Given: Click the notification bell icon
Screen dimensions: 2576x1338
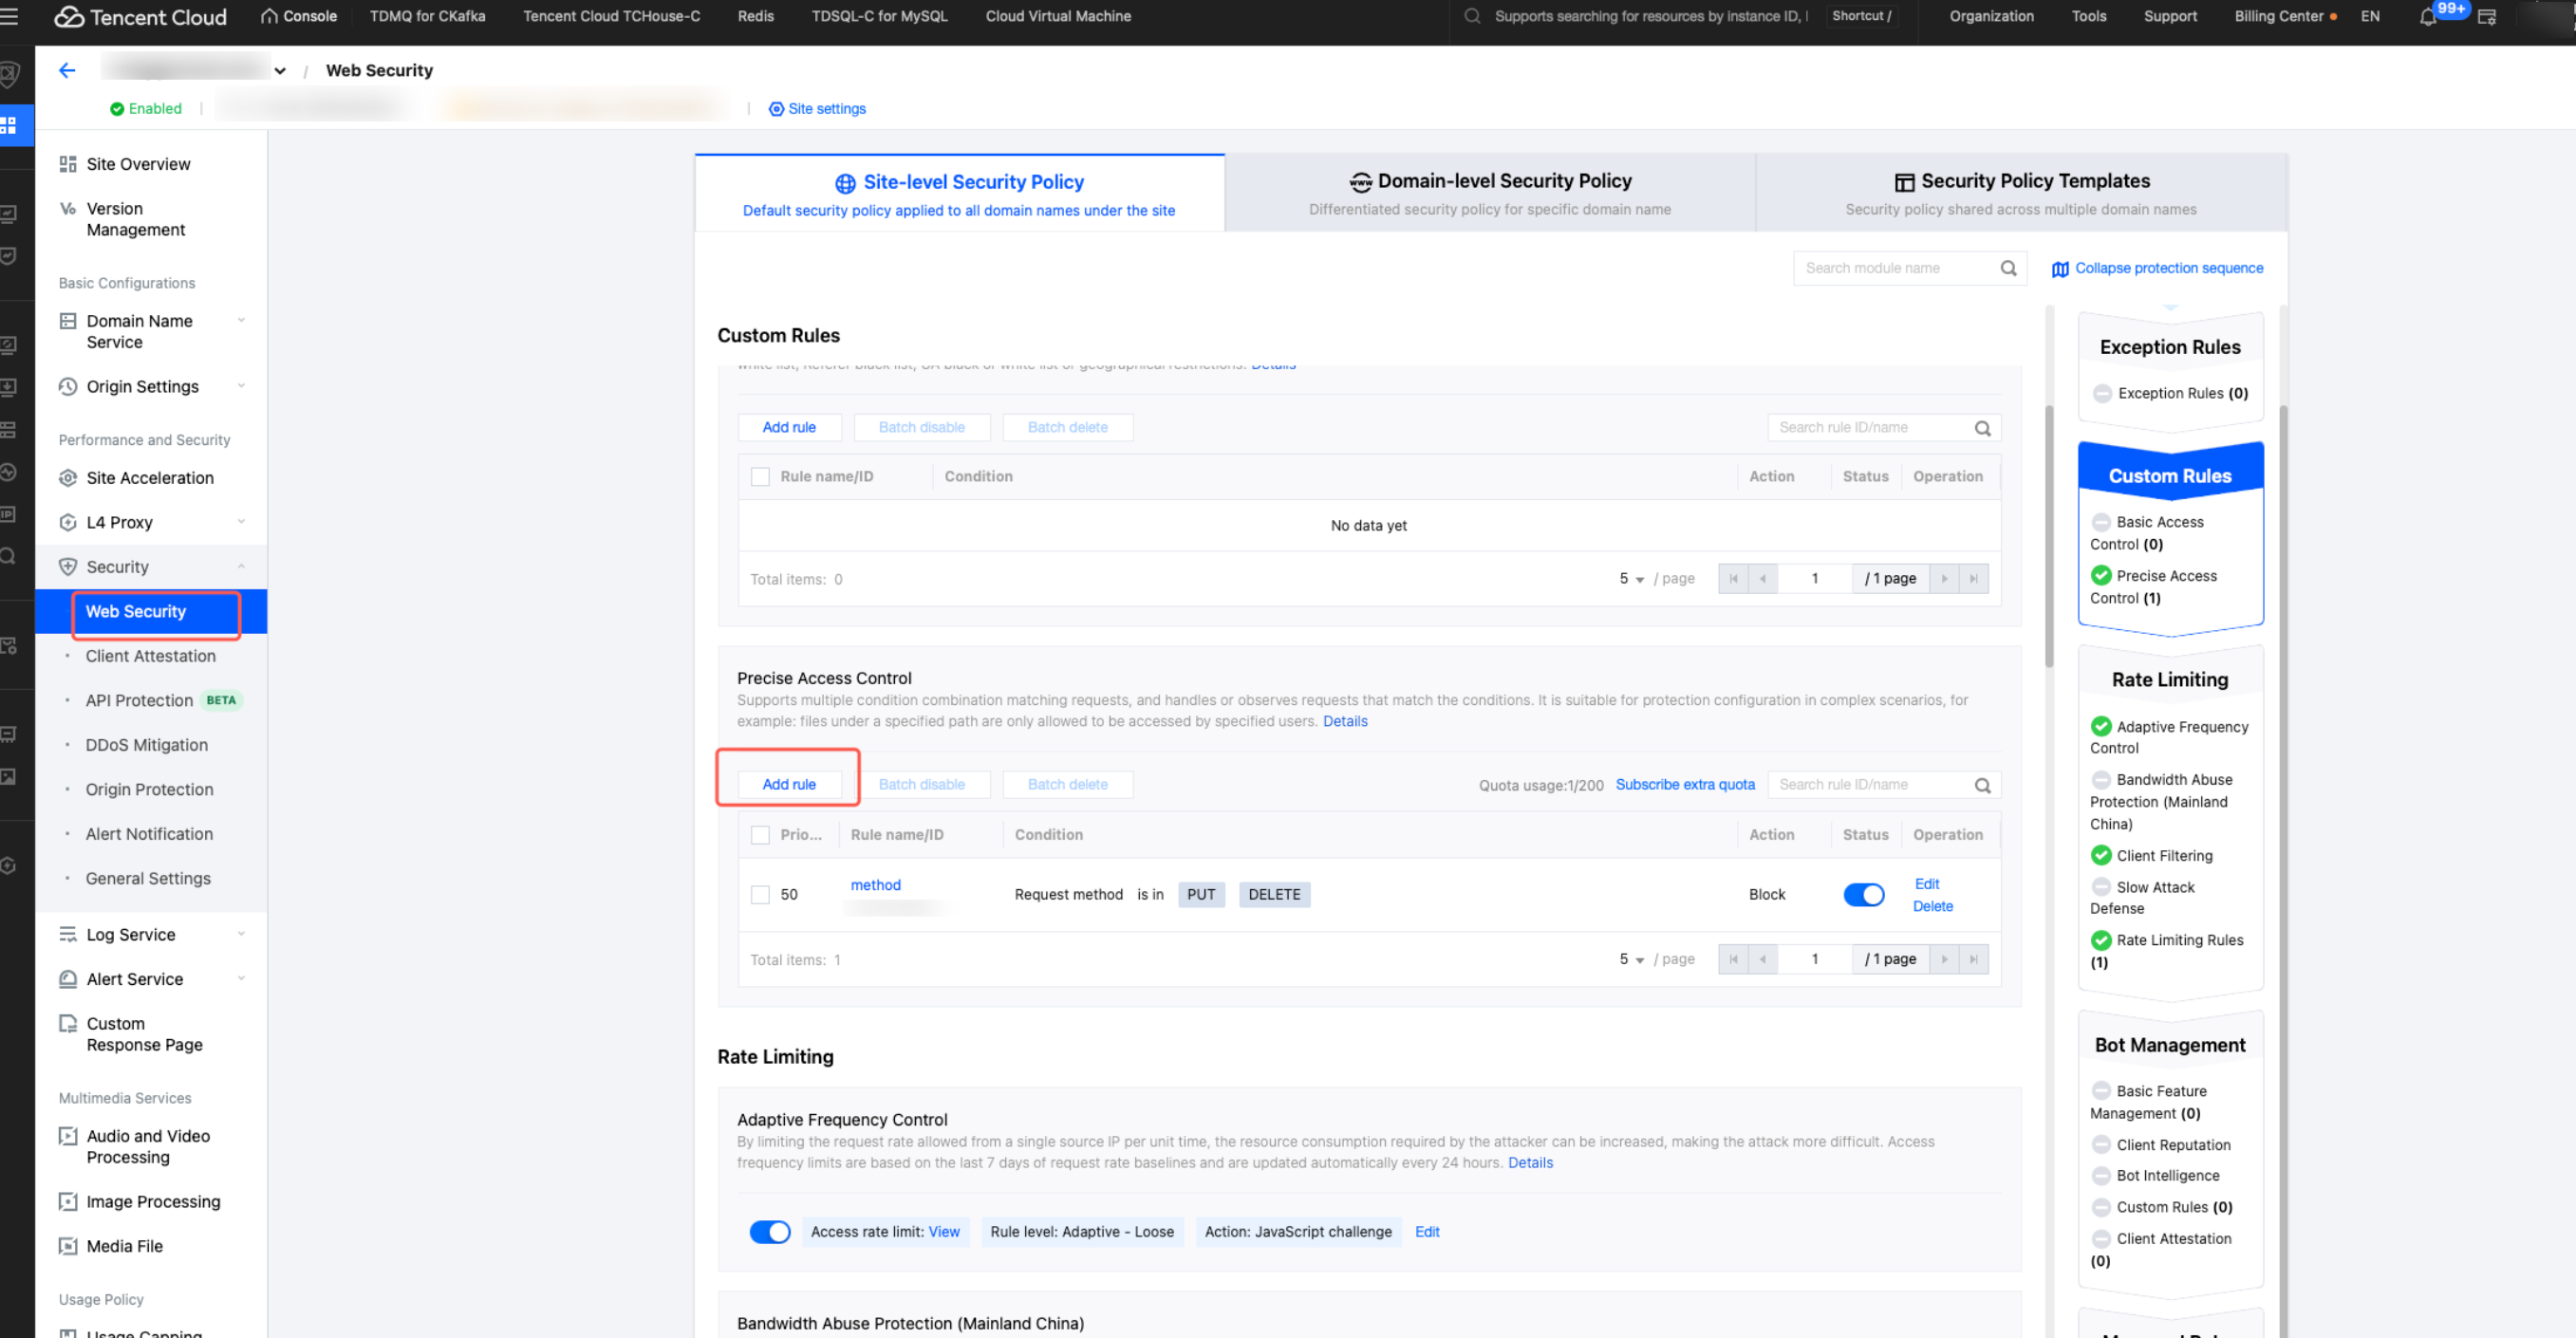Looking at the screenshot, I should tap(2427, 17).
